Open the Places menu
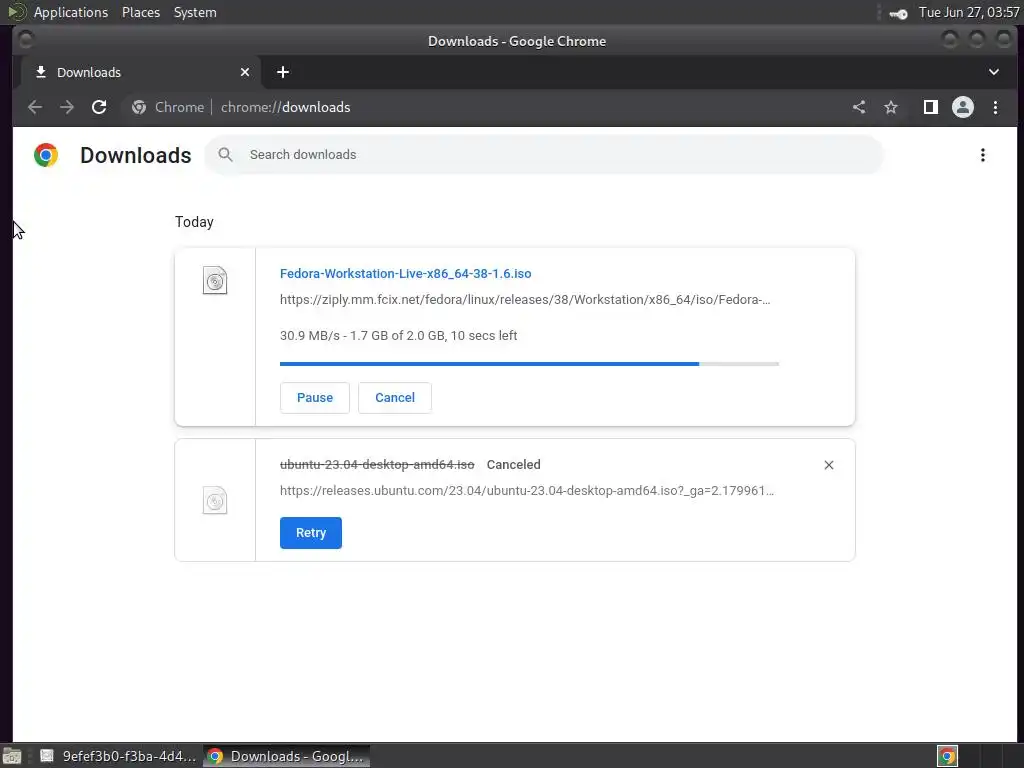Viewport: 1024px width, 768px height. 141,12
